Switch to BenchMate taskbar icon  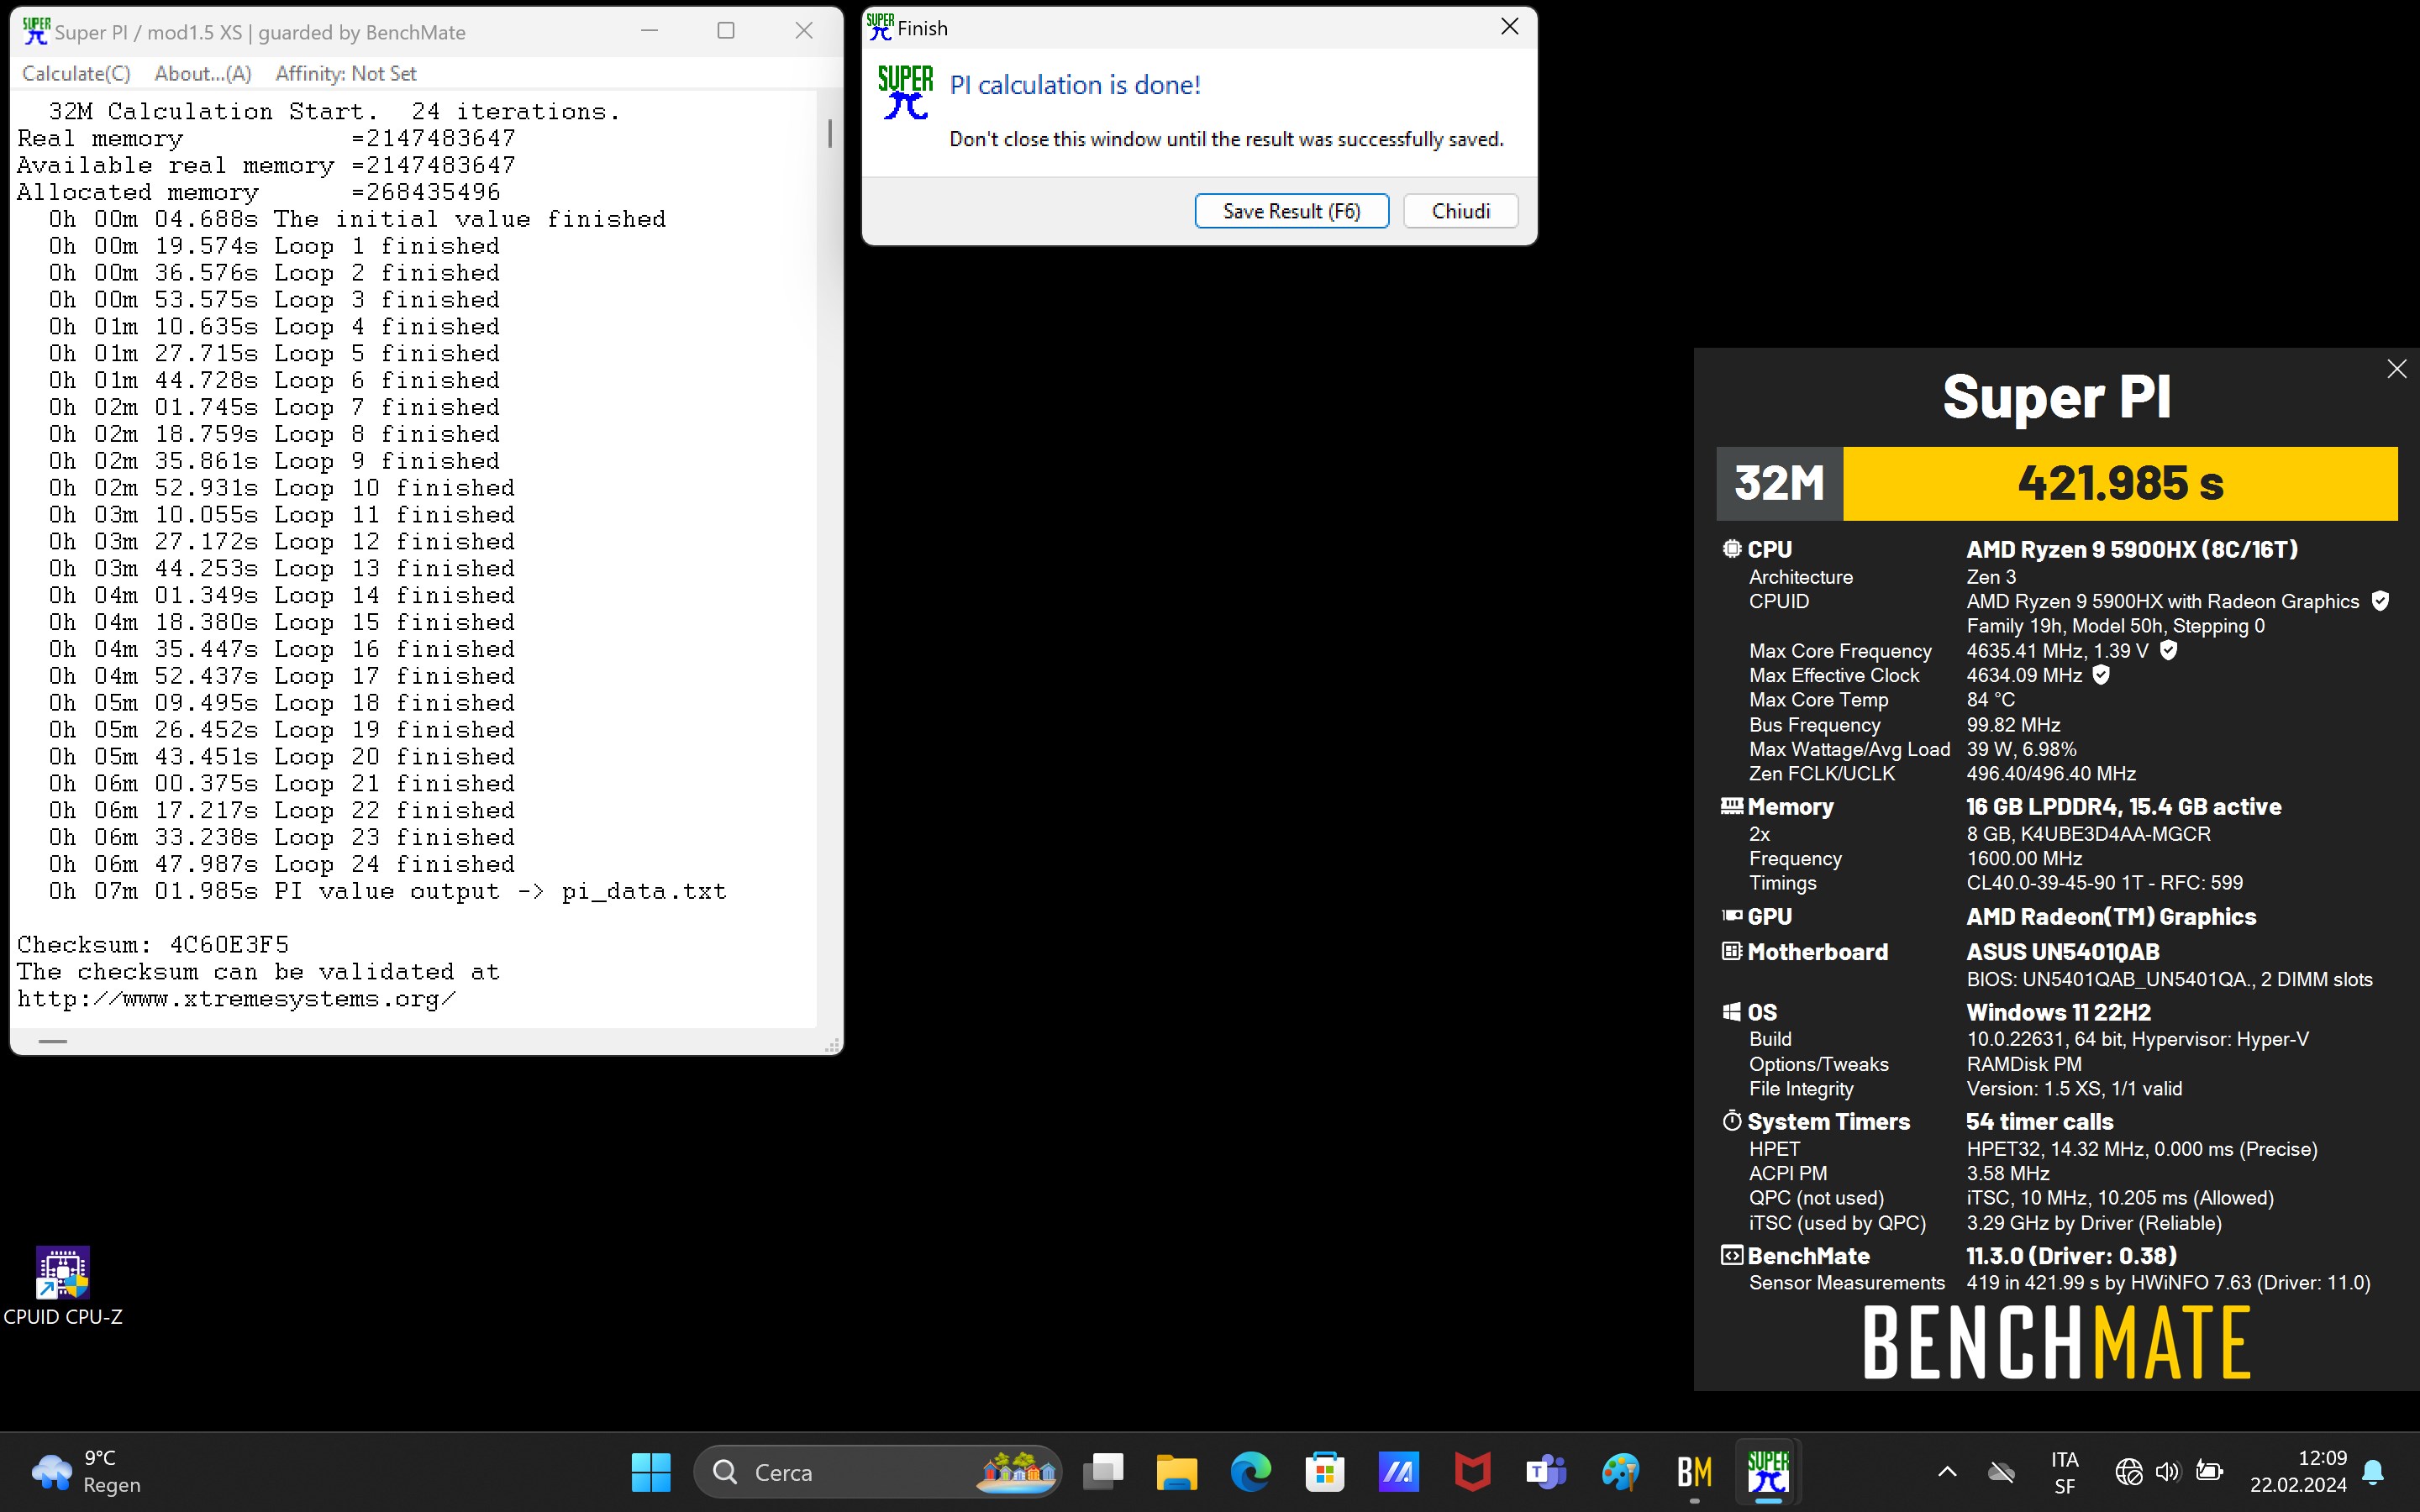(x=1694, y=1472)
